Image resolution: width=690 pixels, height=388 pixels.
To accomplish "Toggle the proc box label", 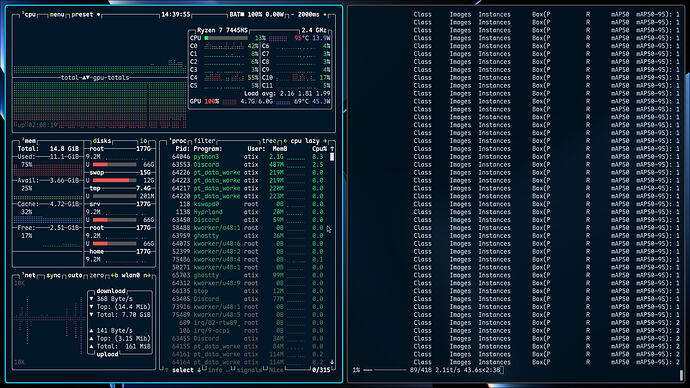I will coord(179,141).
